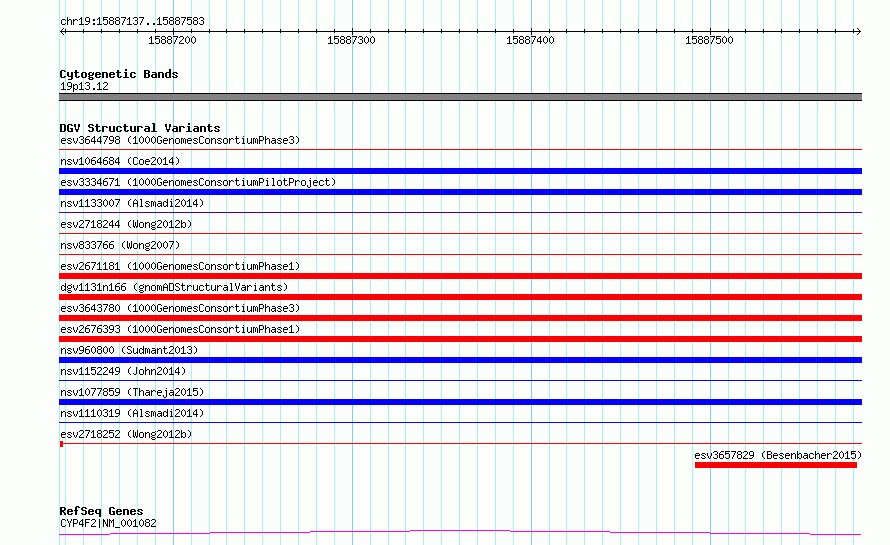Open variant esv2676393 (1000GenomesConsortiumPhase1)
Image resolution: width=890 pixels, height=545 pixels.
click(x=180, y=329)
